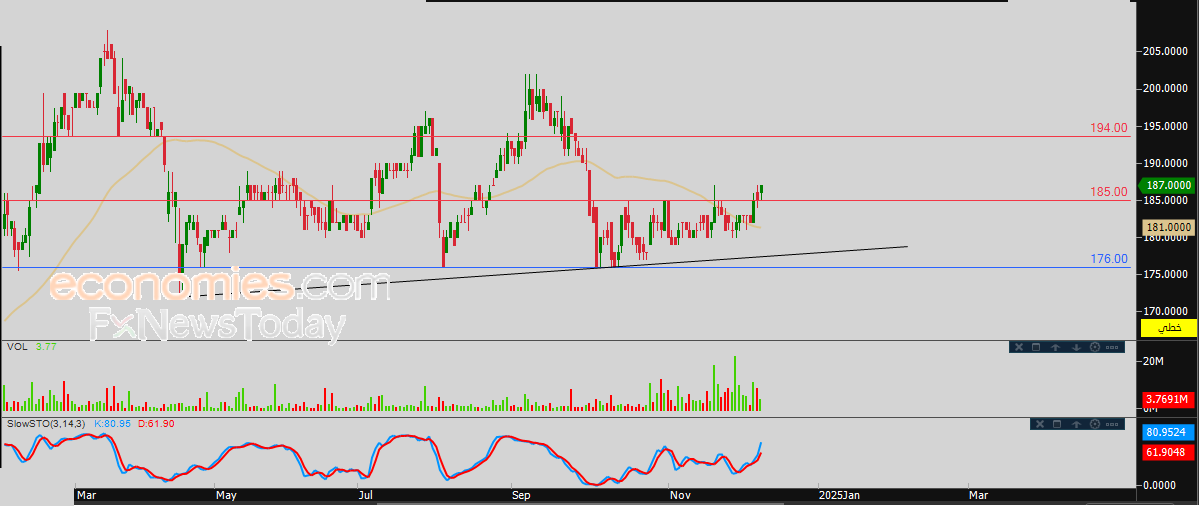Click the 2025Jan marker on time axis
Viewport: 1199px width, 506px height.
838,494
